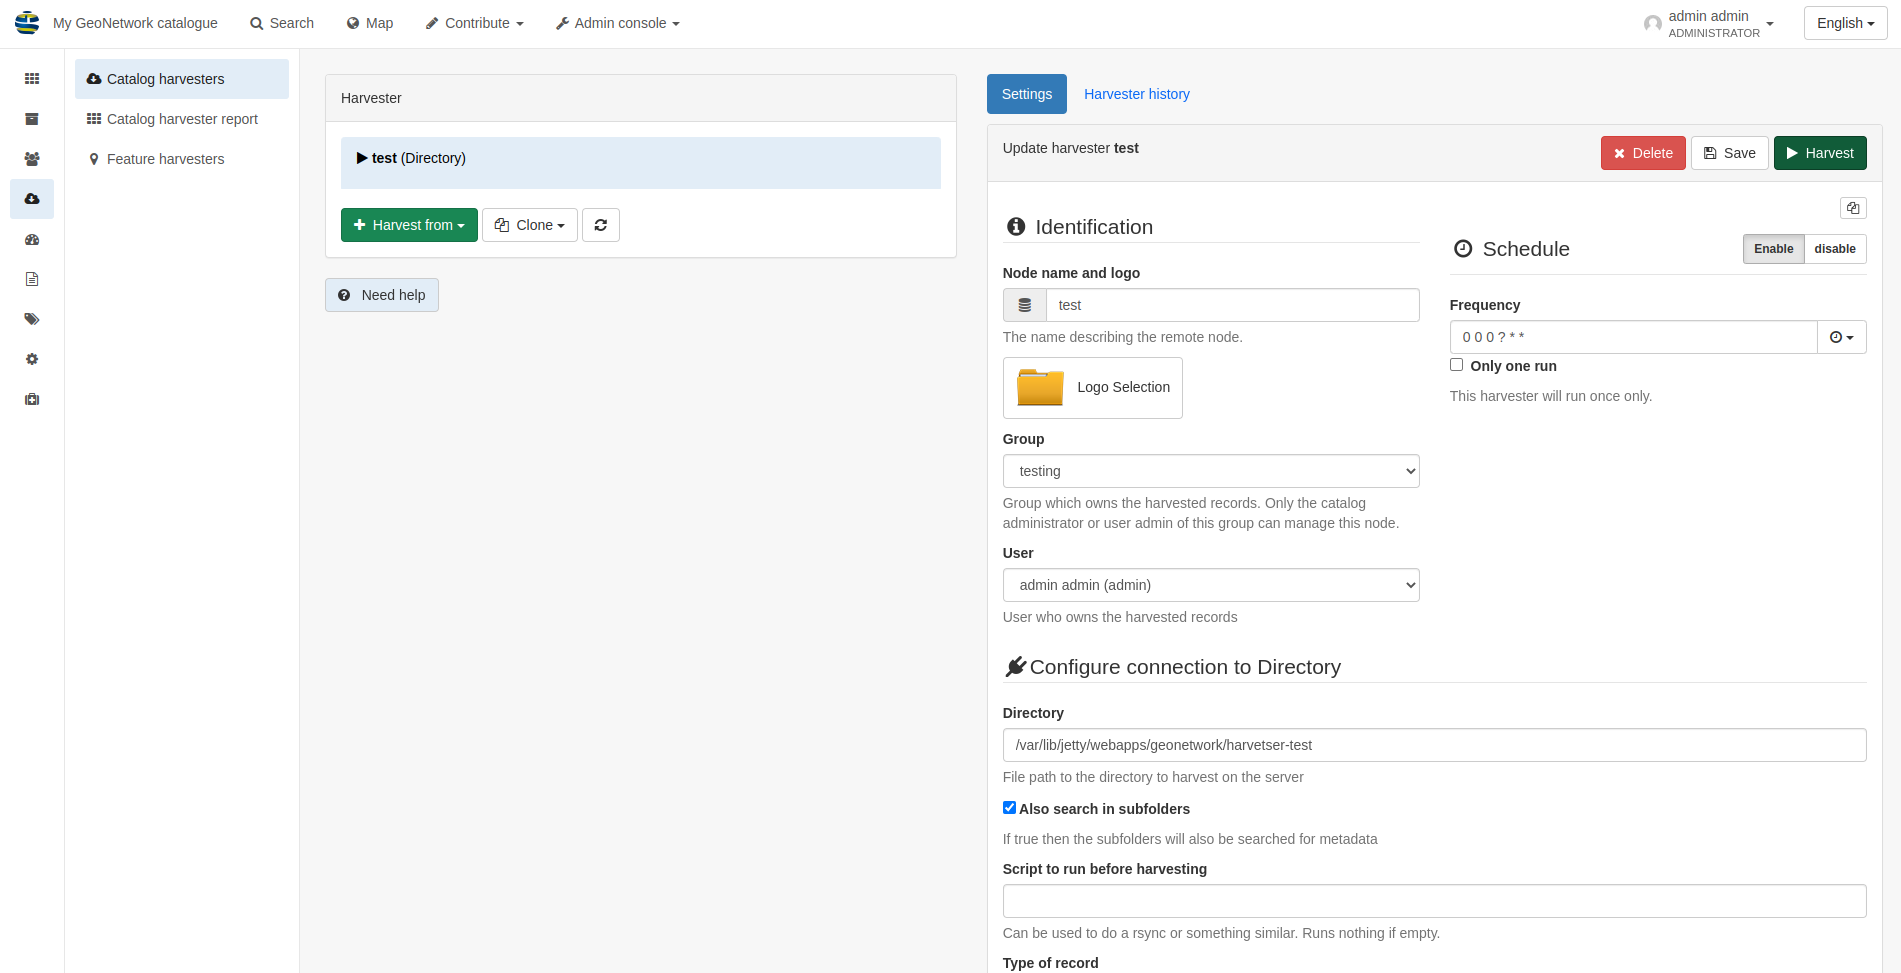Focus the Script to run before harvesting field
The width and height of the screenshot is (1901, 973).
[1435, 901]
